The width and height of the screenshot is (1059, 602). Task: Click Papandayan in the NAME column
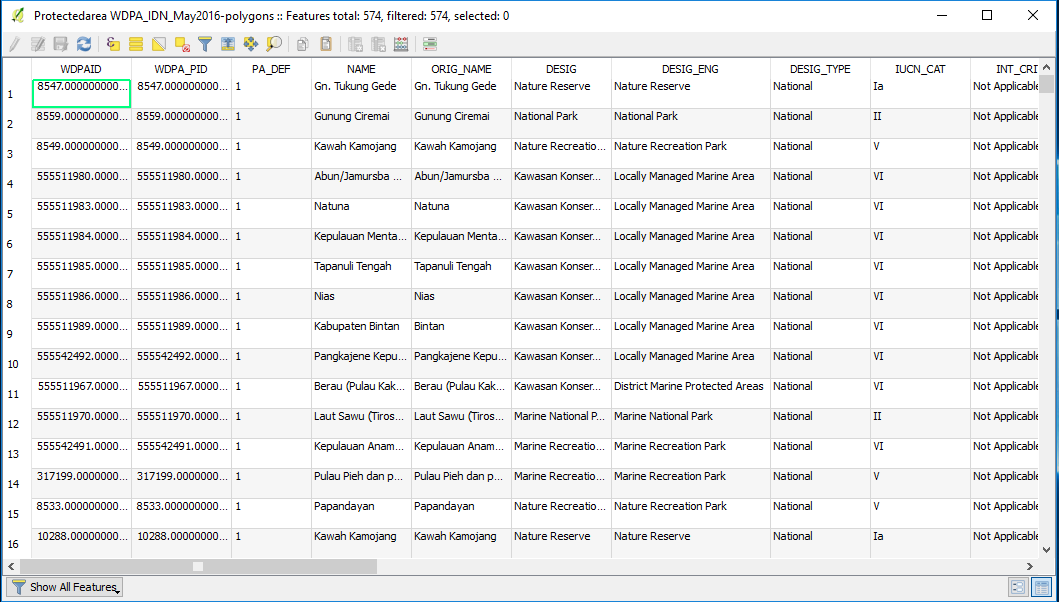(x=361, y=513)
